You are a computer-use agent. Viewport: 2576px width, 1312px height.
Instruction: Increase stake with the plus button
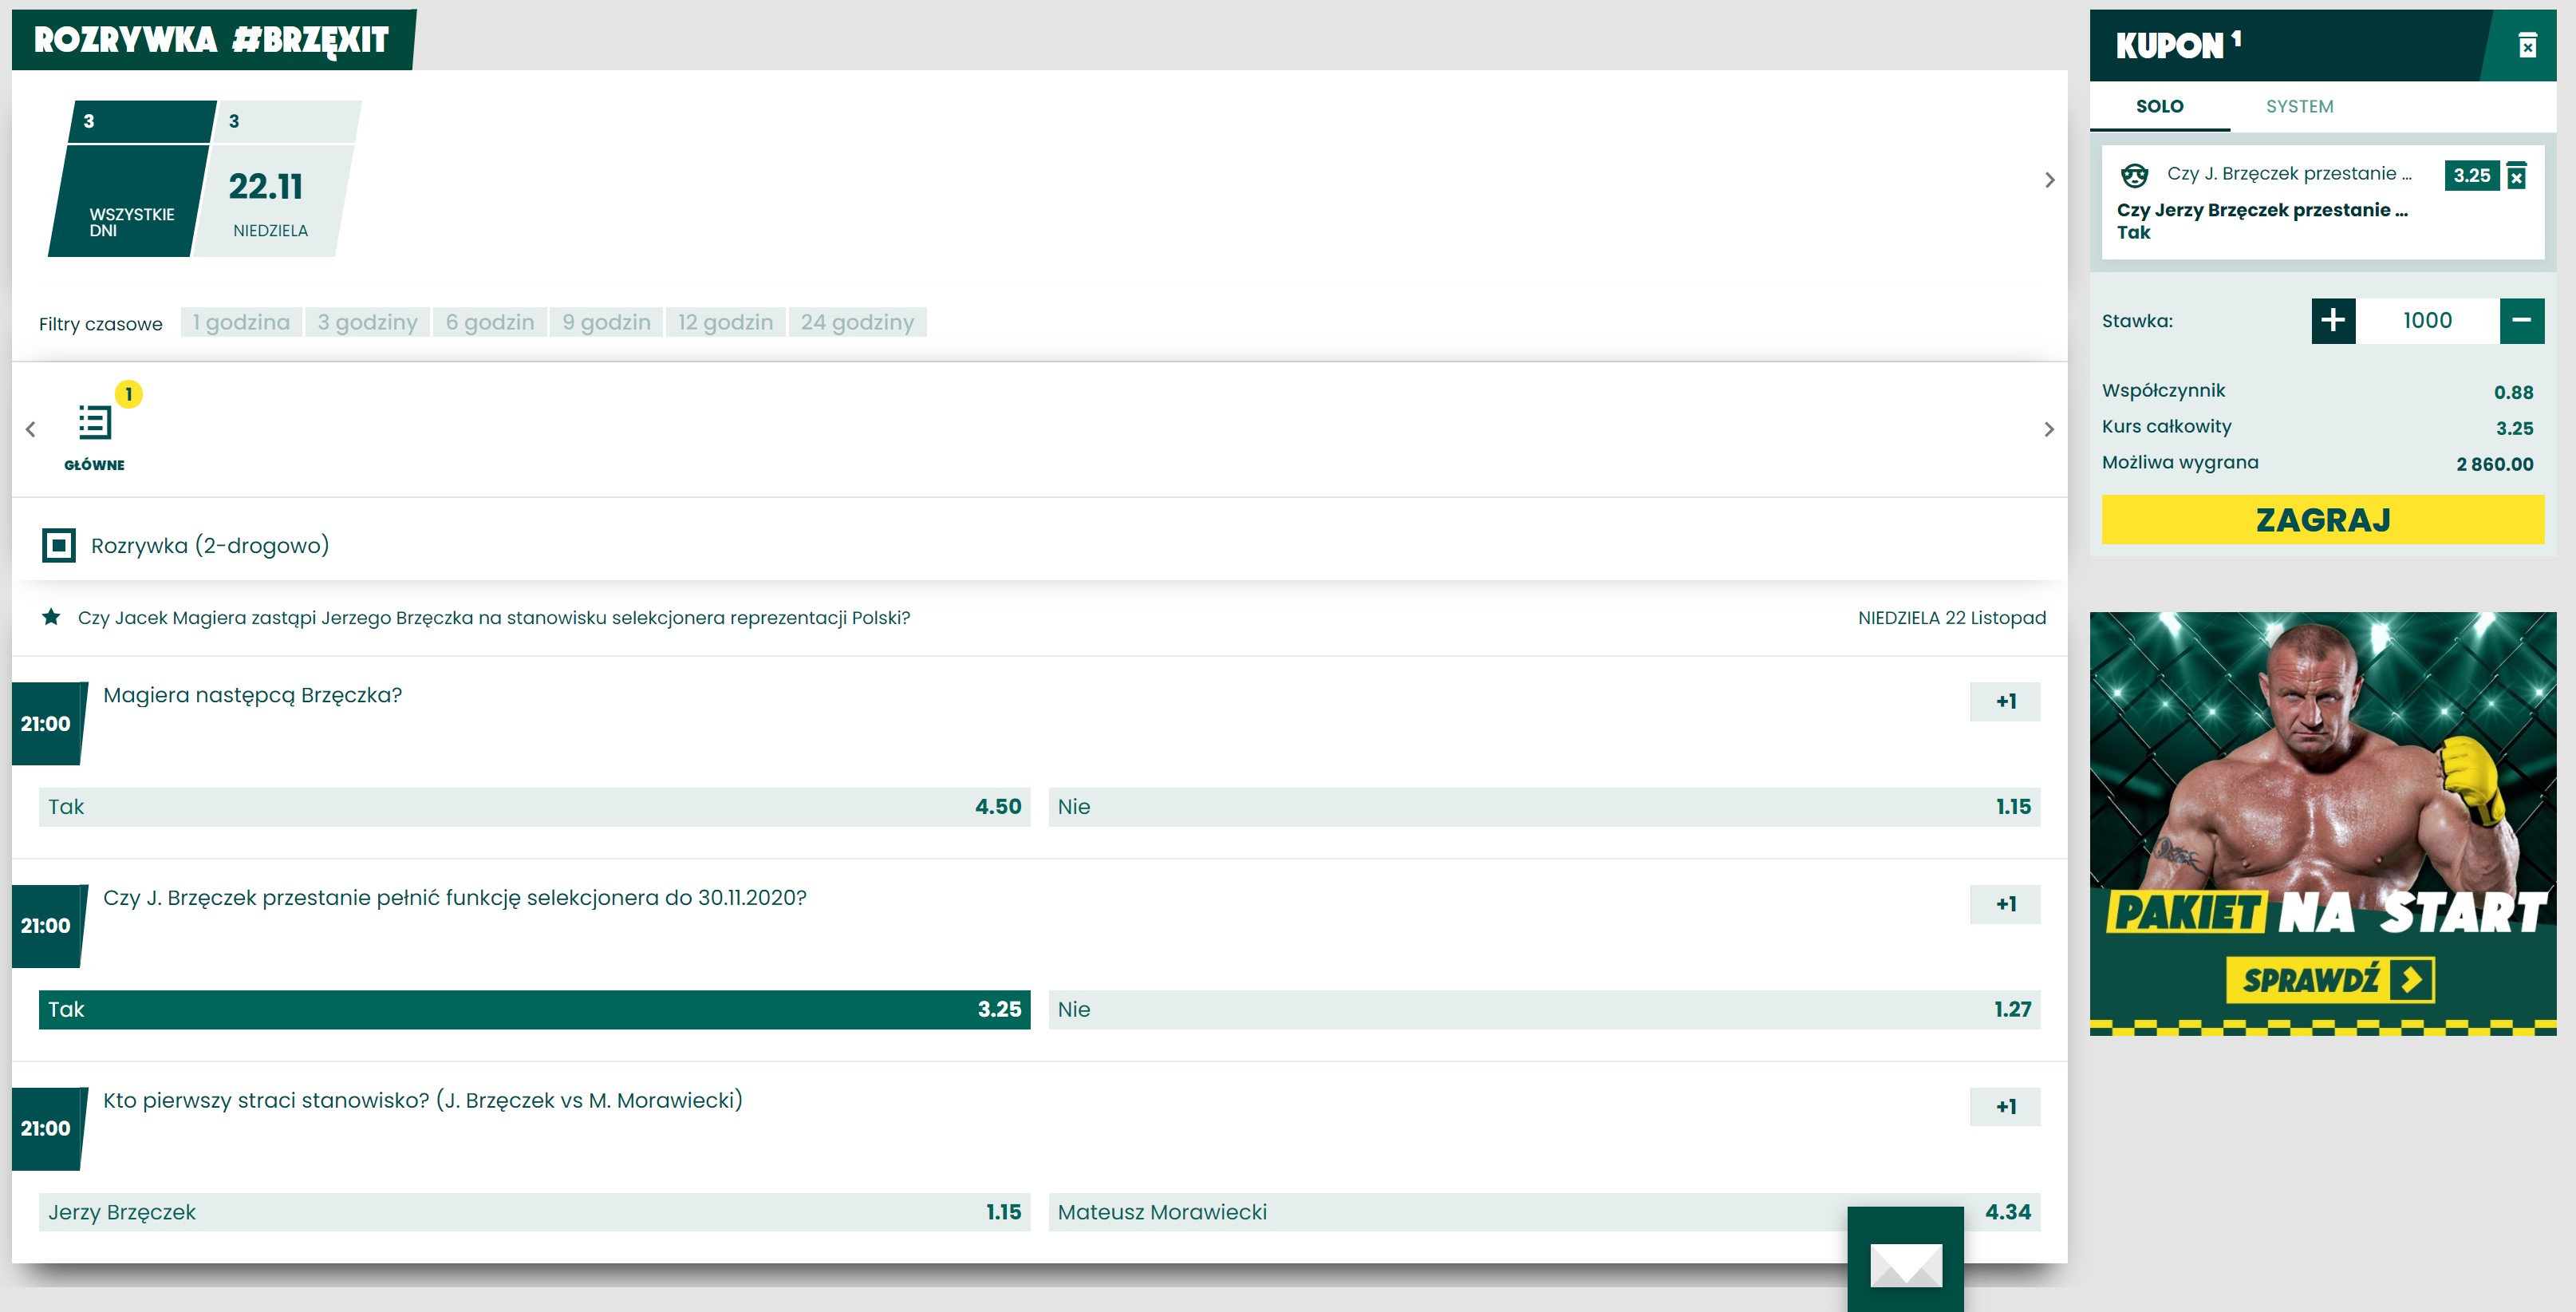click(x=2333, y=320)
